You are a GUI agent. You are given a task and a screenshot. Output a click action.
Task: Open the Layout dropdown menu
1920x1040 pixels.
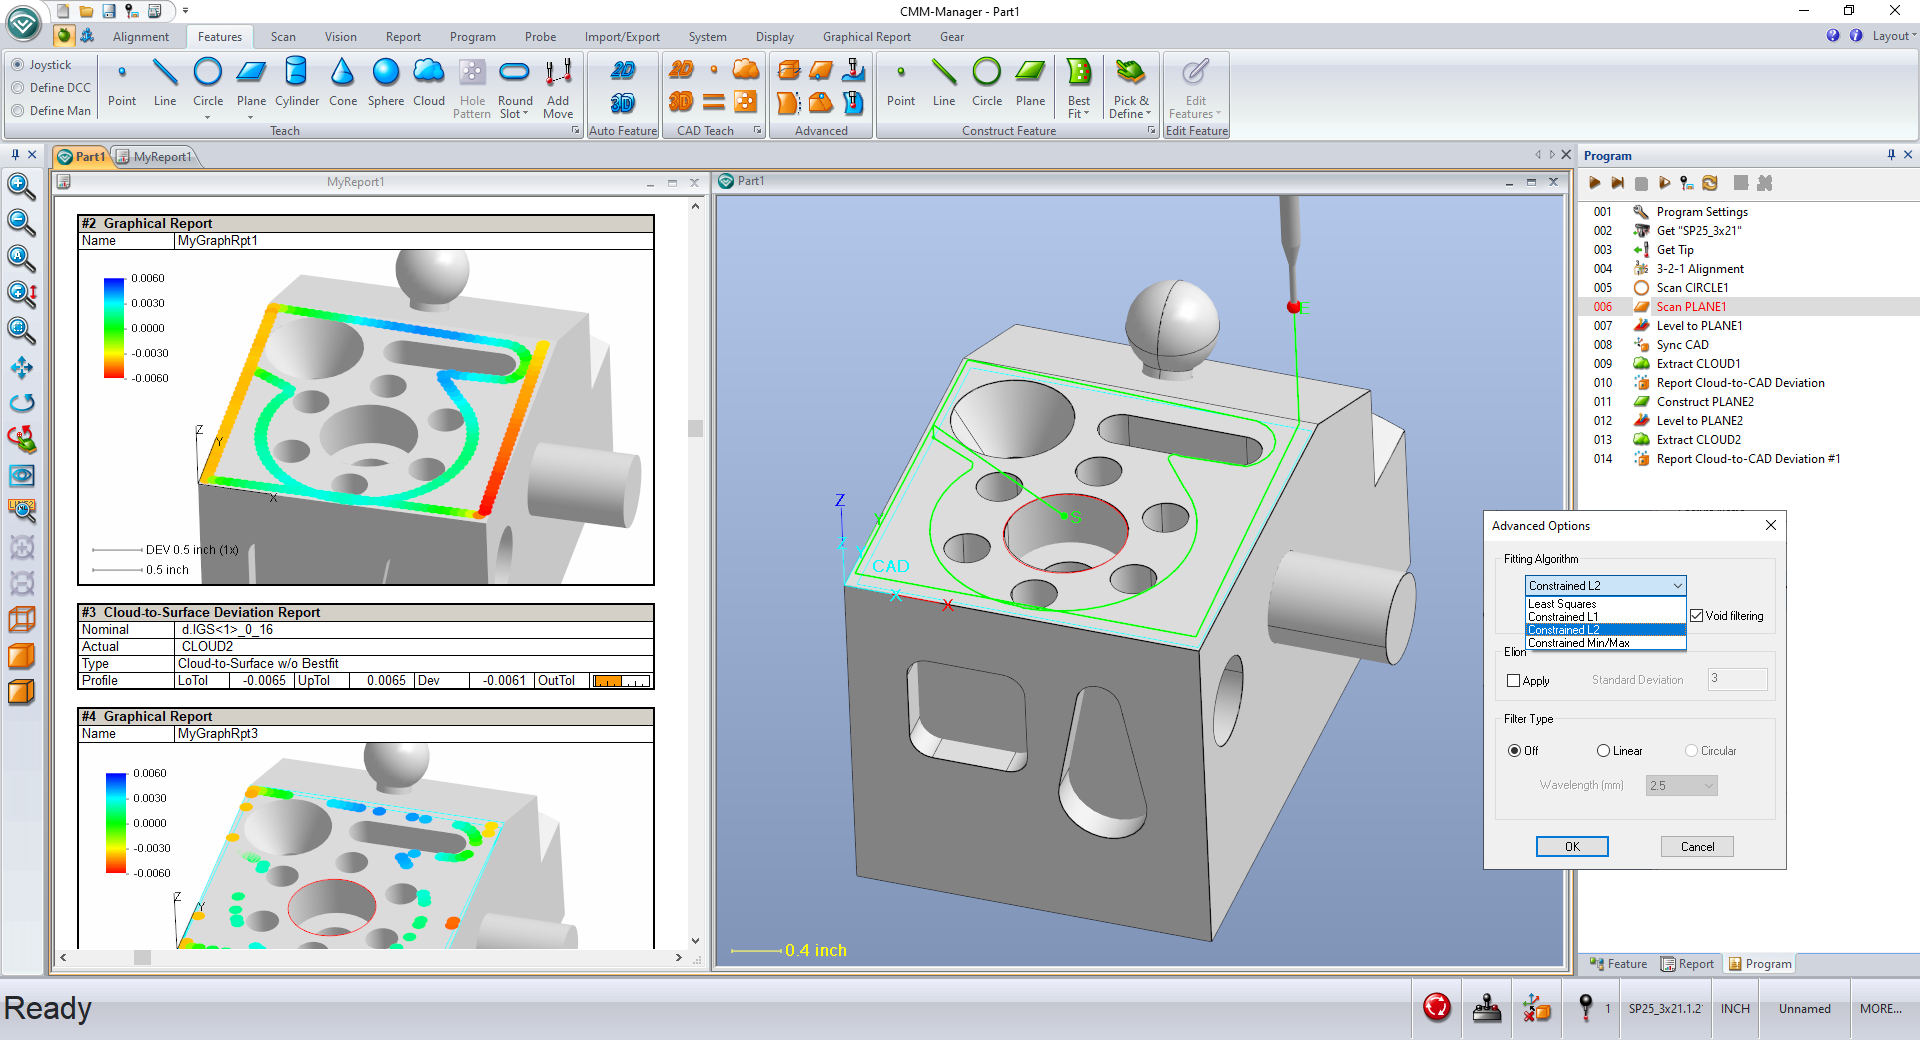coord(1894,36)
